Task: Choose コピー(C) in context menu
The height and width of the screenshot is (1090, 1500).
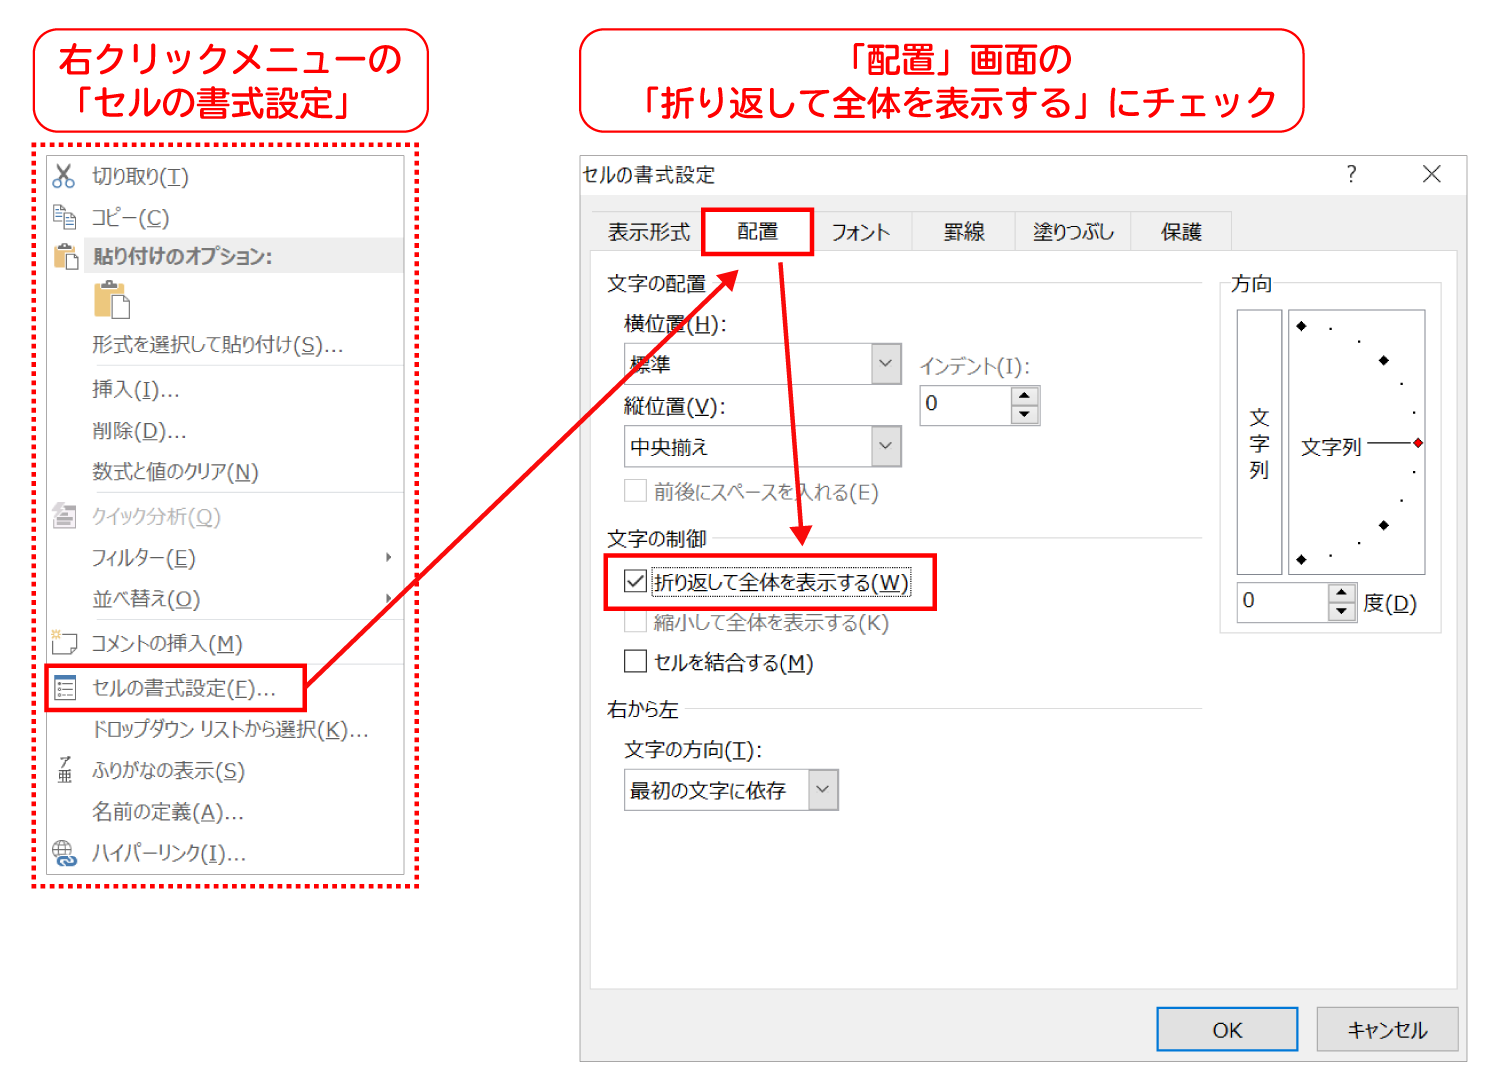Action: click(x=131, y=218)
